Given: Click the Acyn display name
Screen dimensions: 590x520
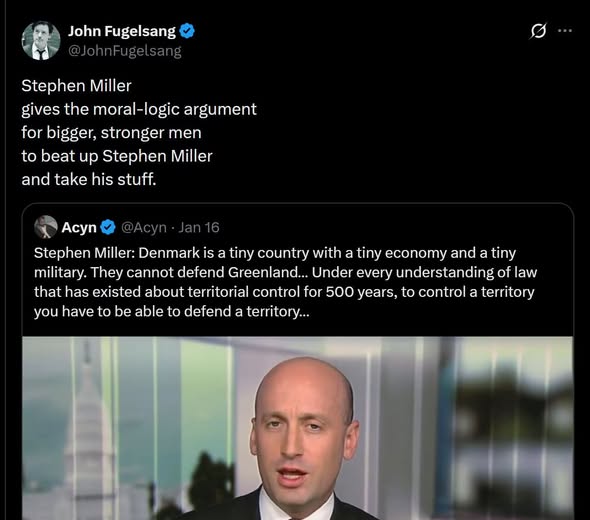Looking at the screenshot, I should [79, 227].
